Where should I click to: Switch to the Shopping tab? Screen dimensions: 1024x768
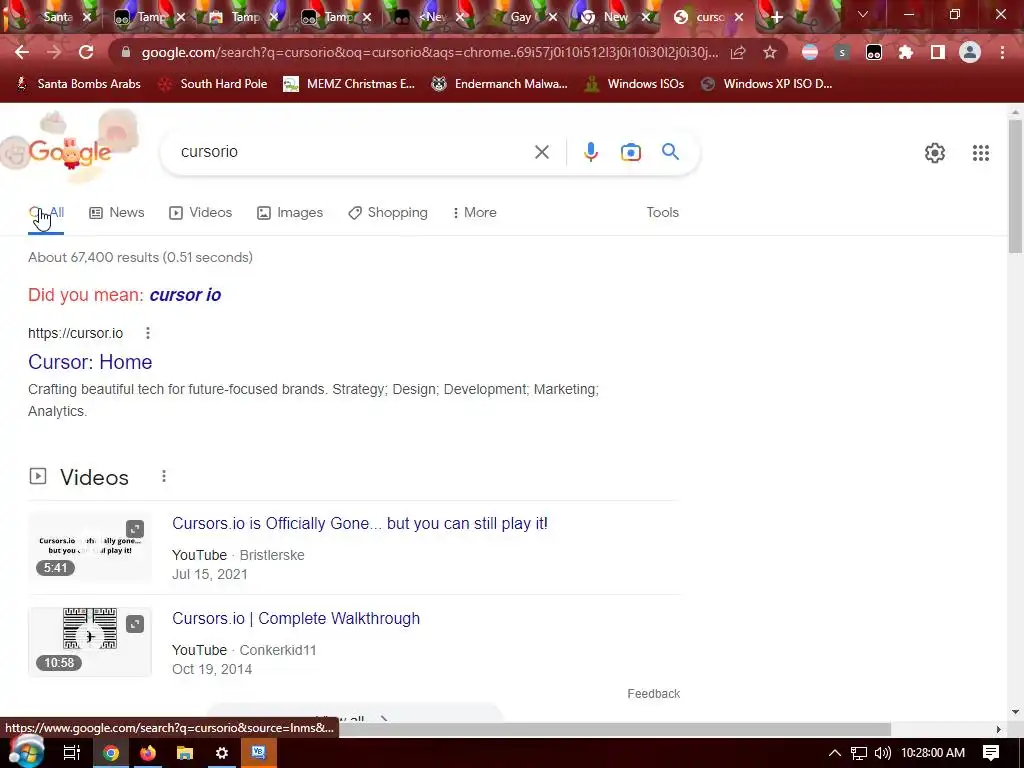[388, 213]
